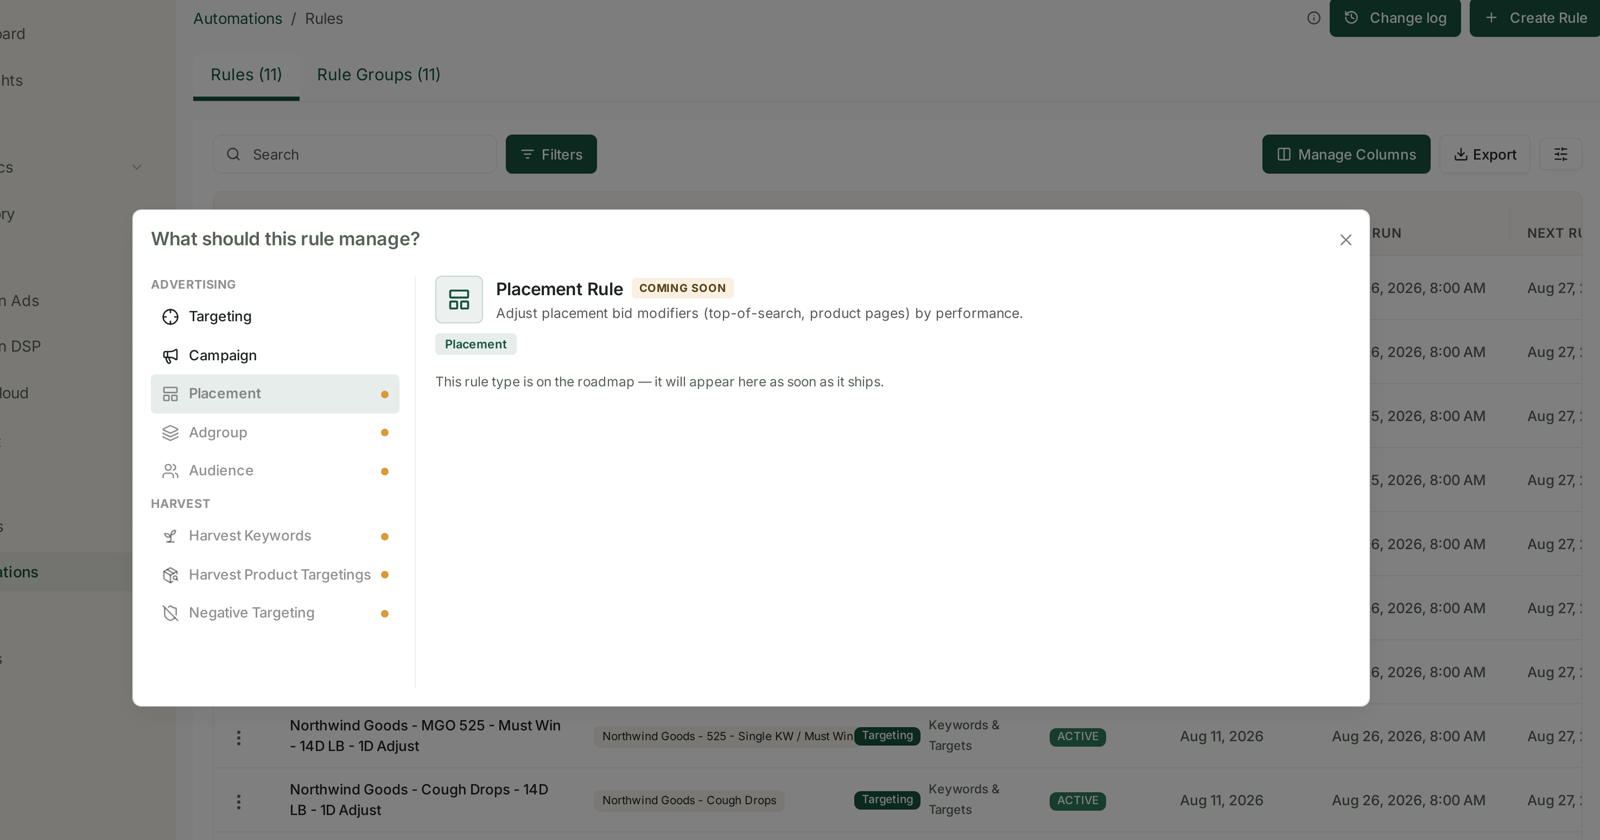Image resolution: width=1600 pixels, height=840 pixels.
Task: Expand the collapsed sidebar section chevron
Action: pos(137,167)
